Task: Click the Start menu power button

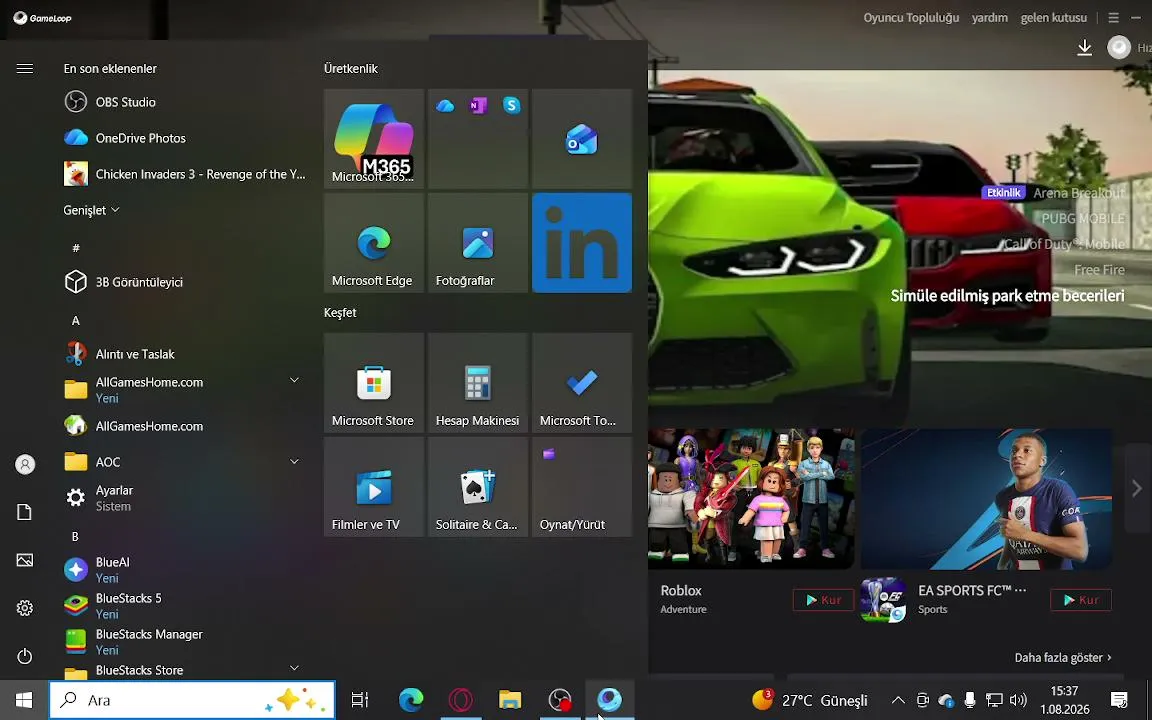Action: click(24, 656)
